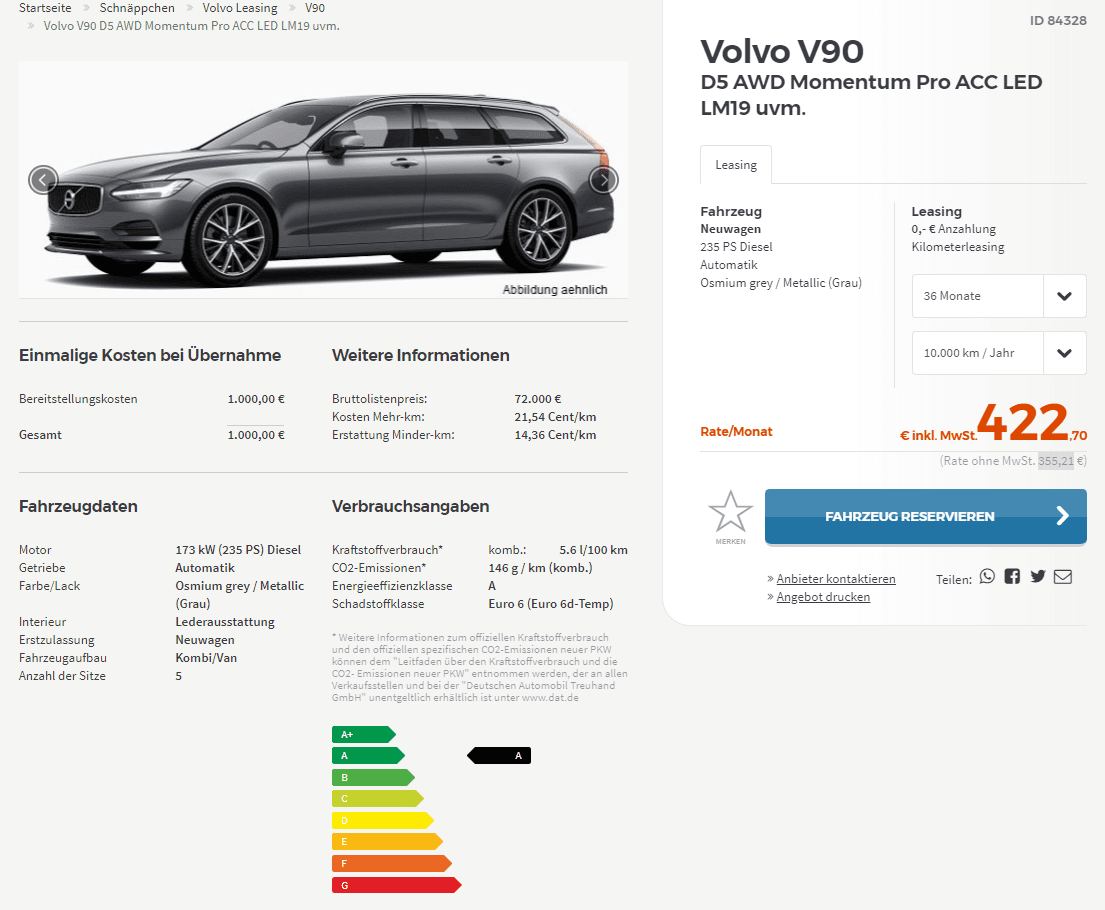Share offer on Twitter icon
1105x910 pixels.
point(1037,577)
